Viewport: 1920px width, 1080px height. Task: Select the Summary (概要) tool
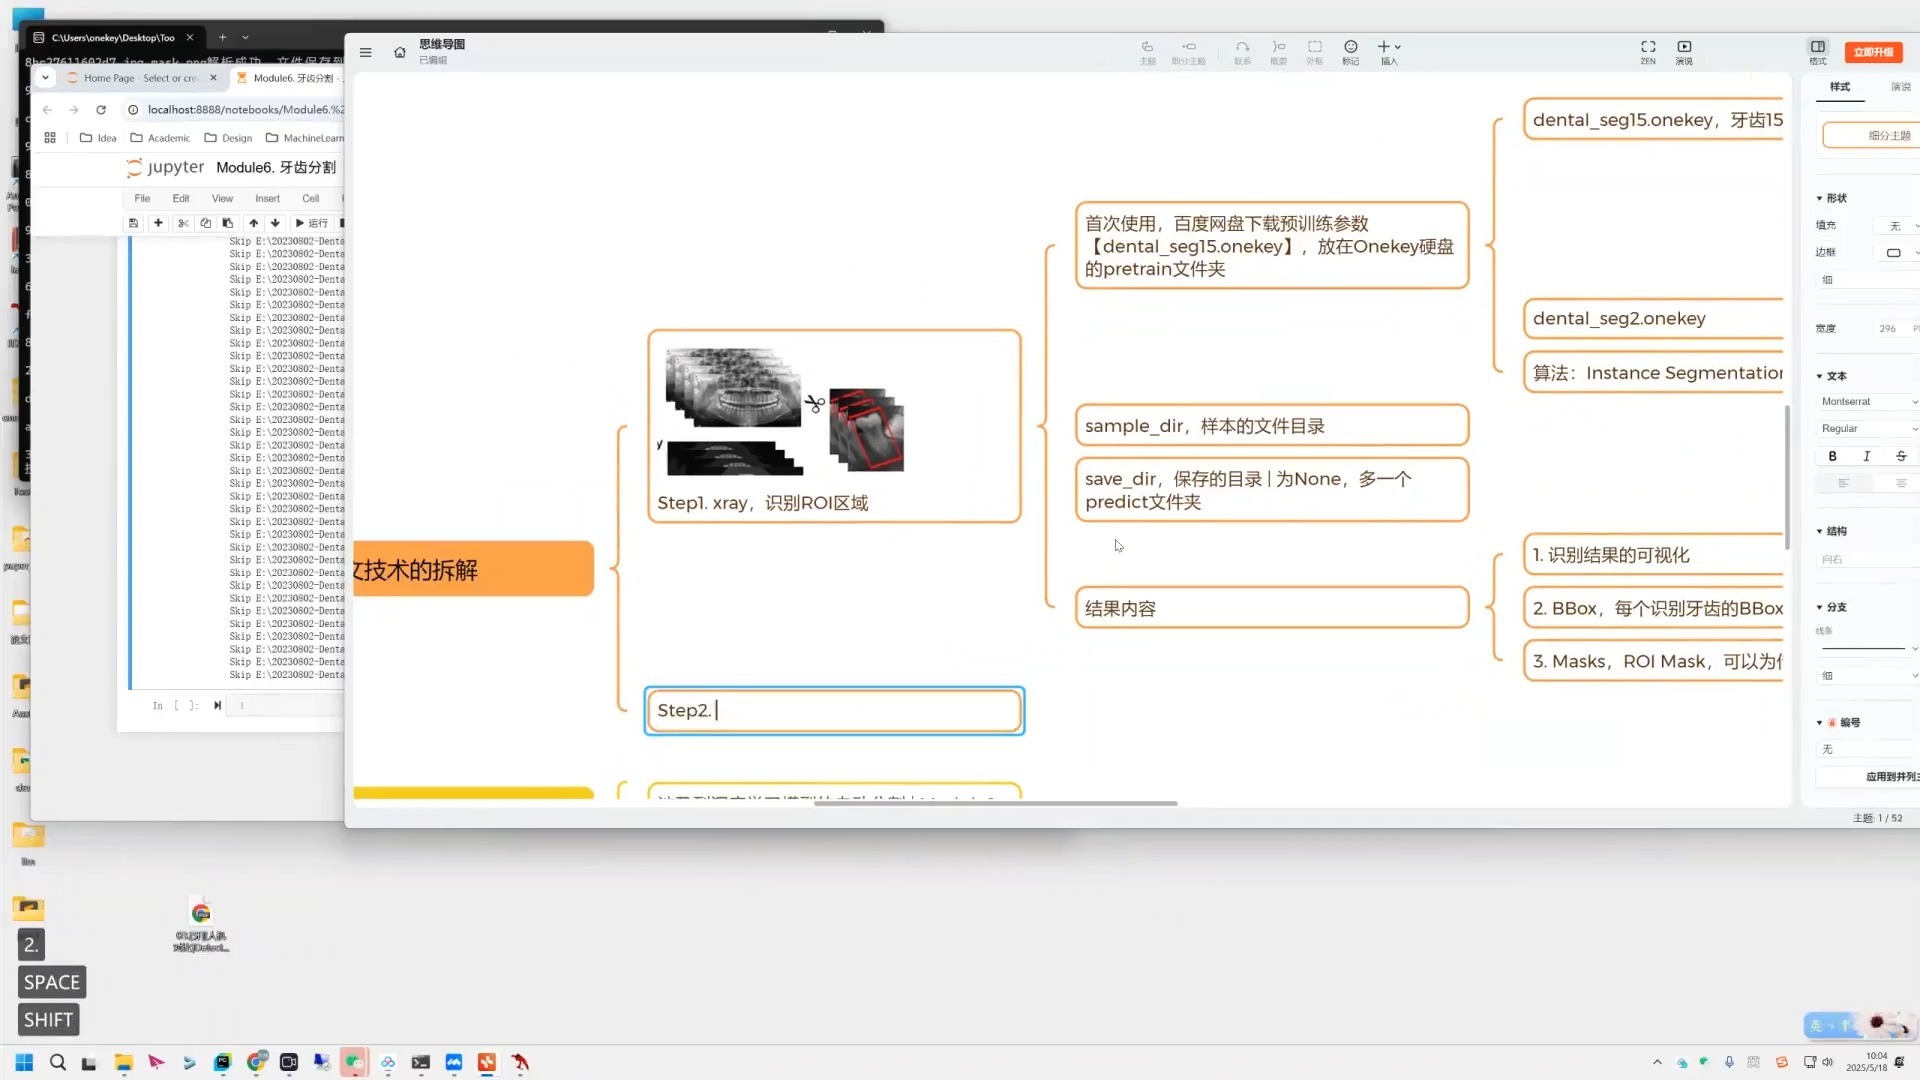click(x=1278, y=52)
